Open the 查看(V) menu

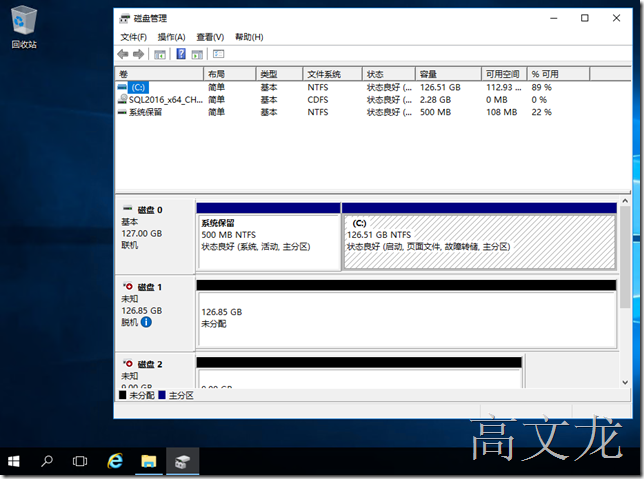210,37
